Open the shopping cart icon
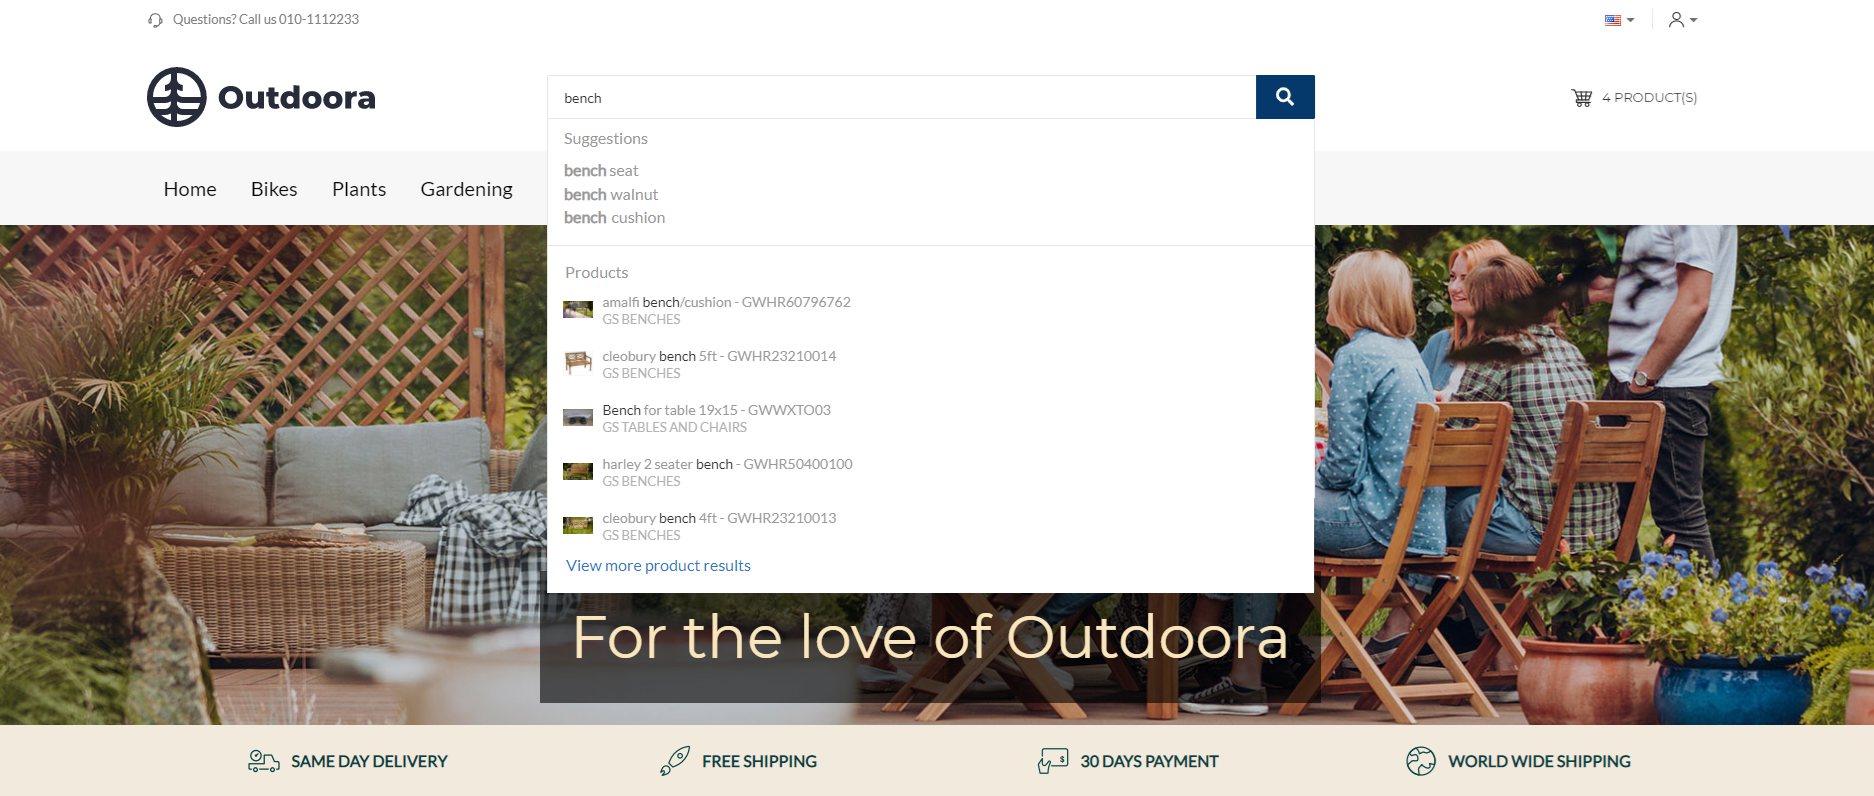The width and height of the screenshot is (1874, 796). pos(1582,98)
